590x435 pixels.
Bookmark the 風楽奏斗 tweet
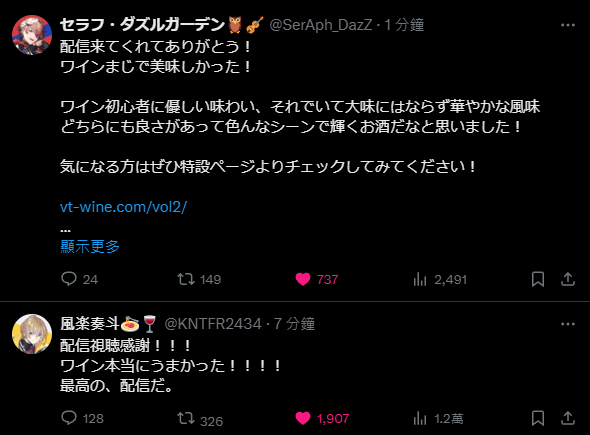pos(538,418)
